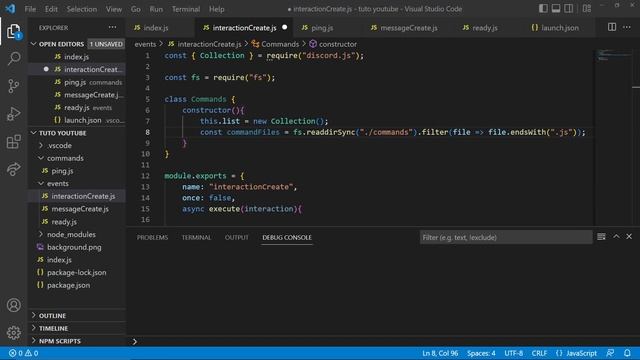Switch to the ready.js editor tab
640x360 pixels.
(x=484, y=28)
